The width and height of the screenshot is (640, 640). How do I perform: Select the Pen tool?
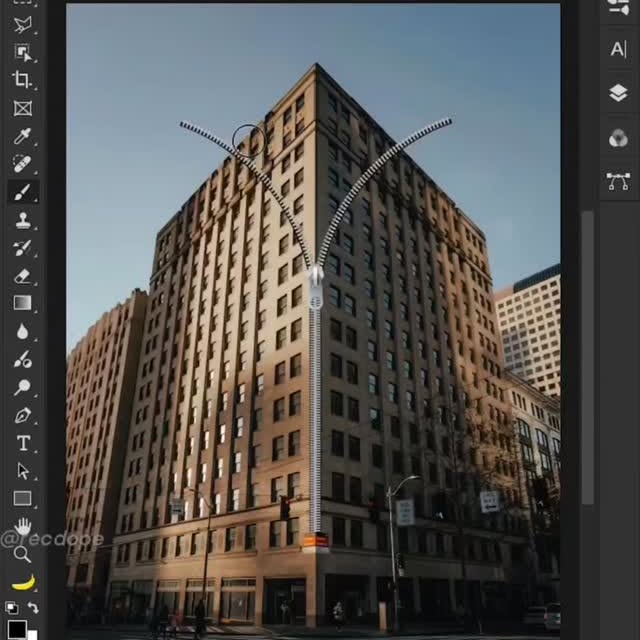click(22, 415)
